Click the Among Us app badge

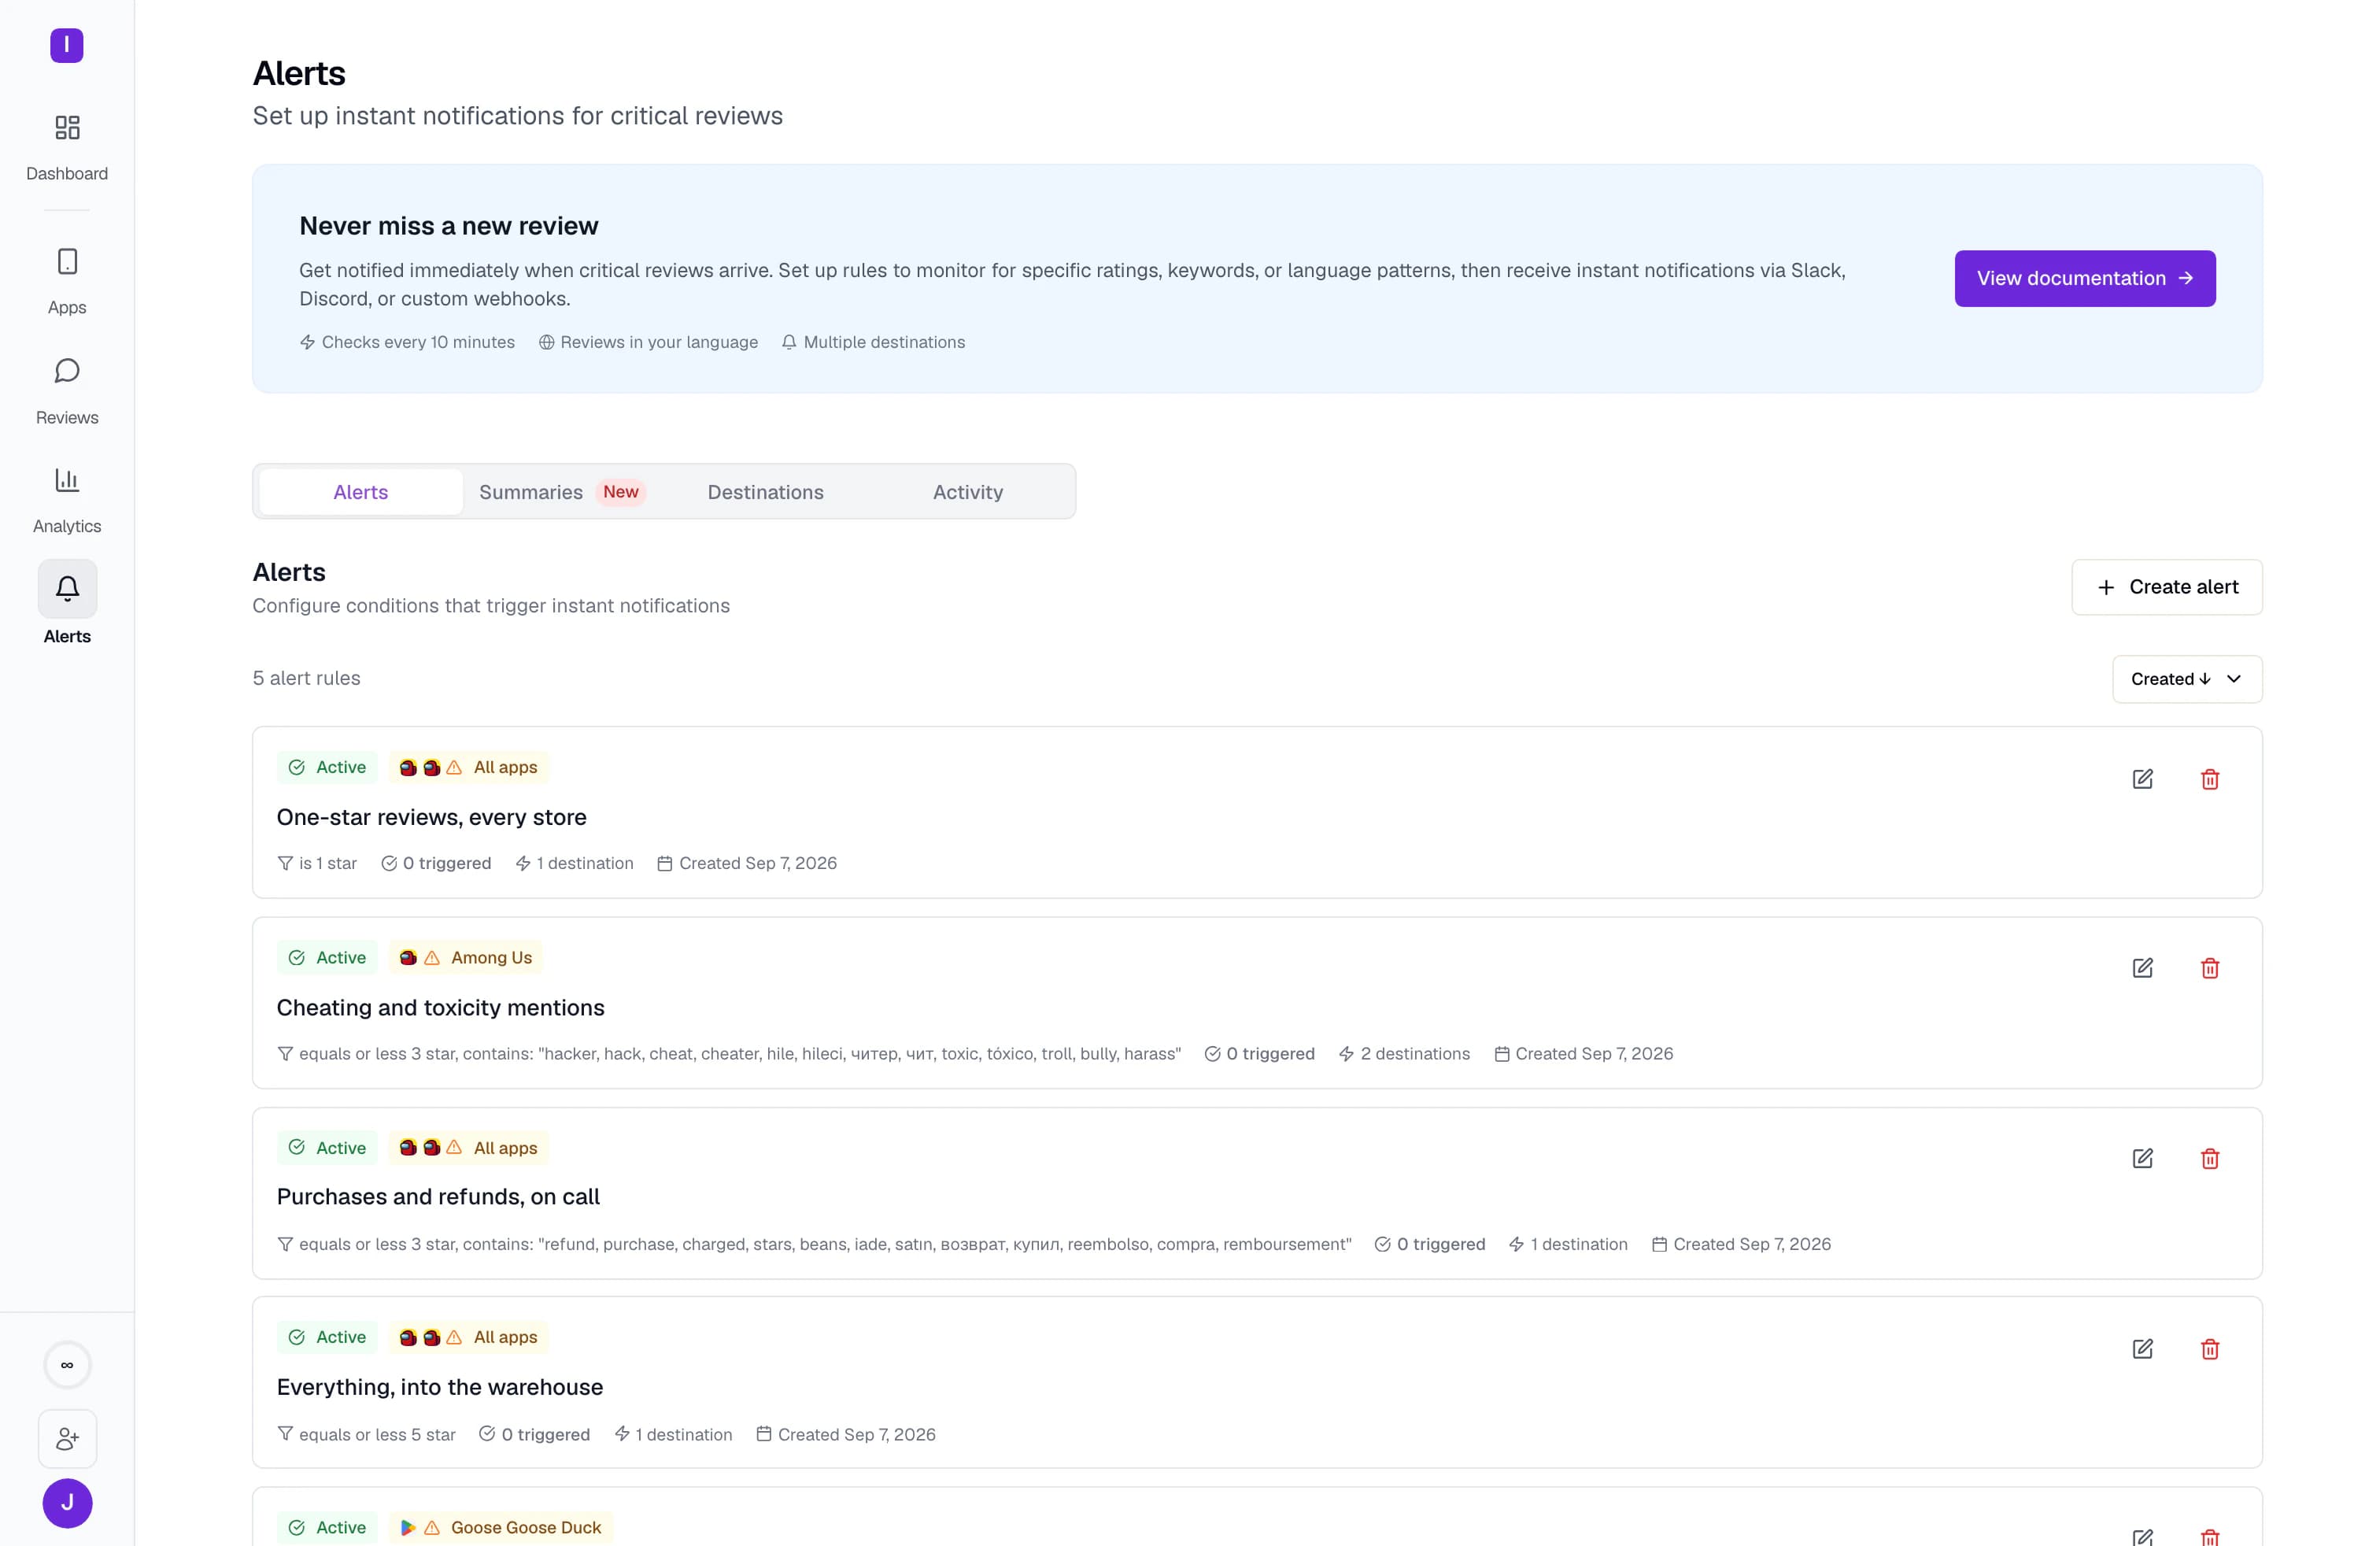tap(466, 958)
